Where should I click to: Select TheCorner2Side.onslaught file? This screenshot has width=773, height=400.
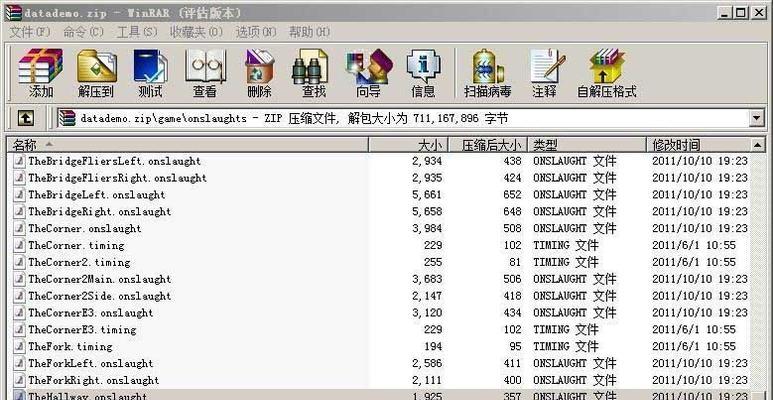coord(100,296)
